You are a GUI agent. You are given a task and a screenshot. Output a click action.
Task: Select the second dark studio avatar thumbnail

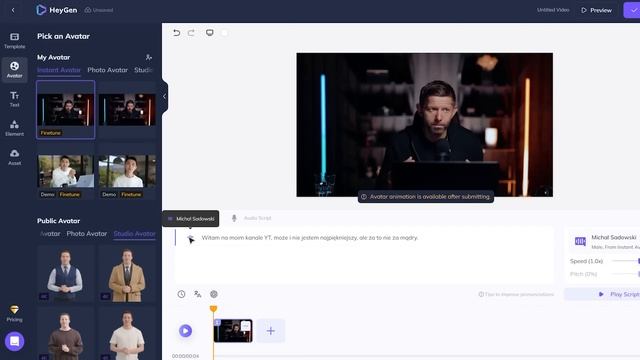tap(127, 110)
